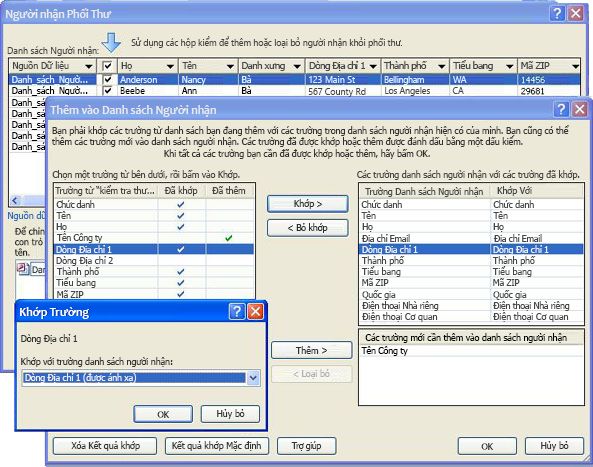Click the Khớp Với column header
This screenshot has height=467, width=593.
536,191
